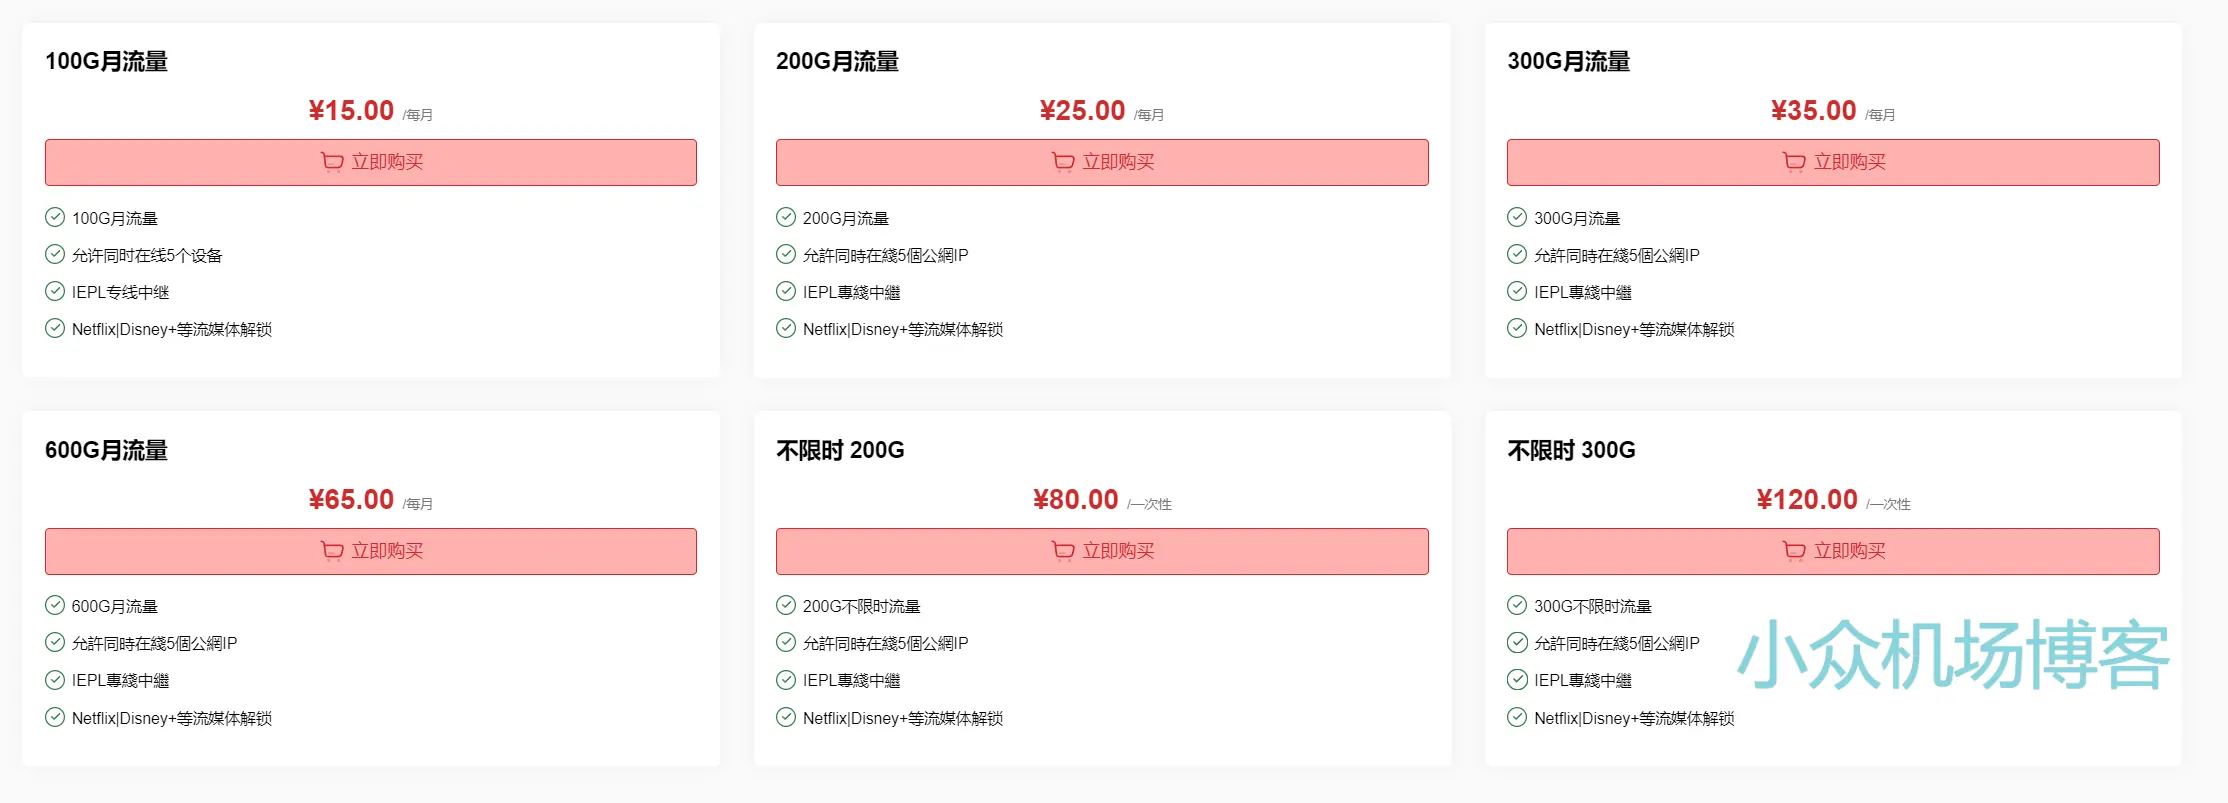The height and width of the screenshot is (803, 2228).
Task: Click the cart icon in 不限时 200G buy button
Action: 1061,550
